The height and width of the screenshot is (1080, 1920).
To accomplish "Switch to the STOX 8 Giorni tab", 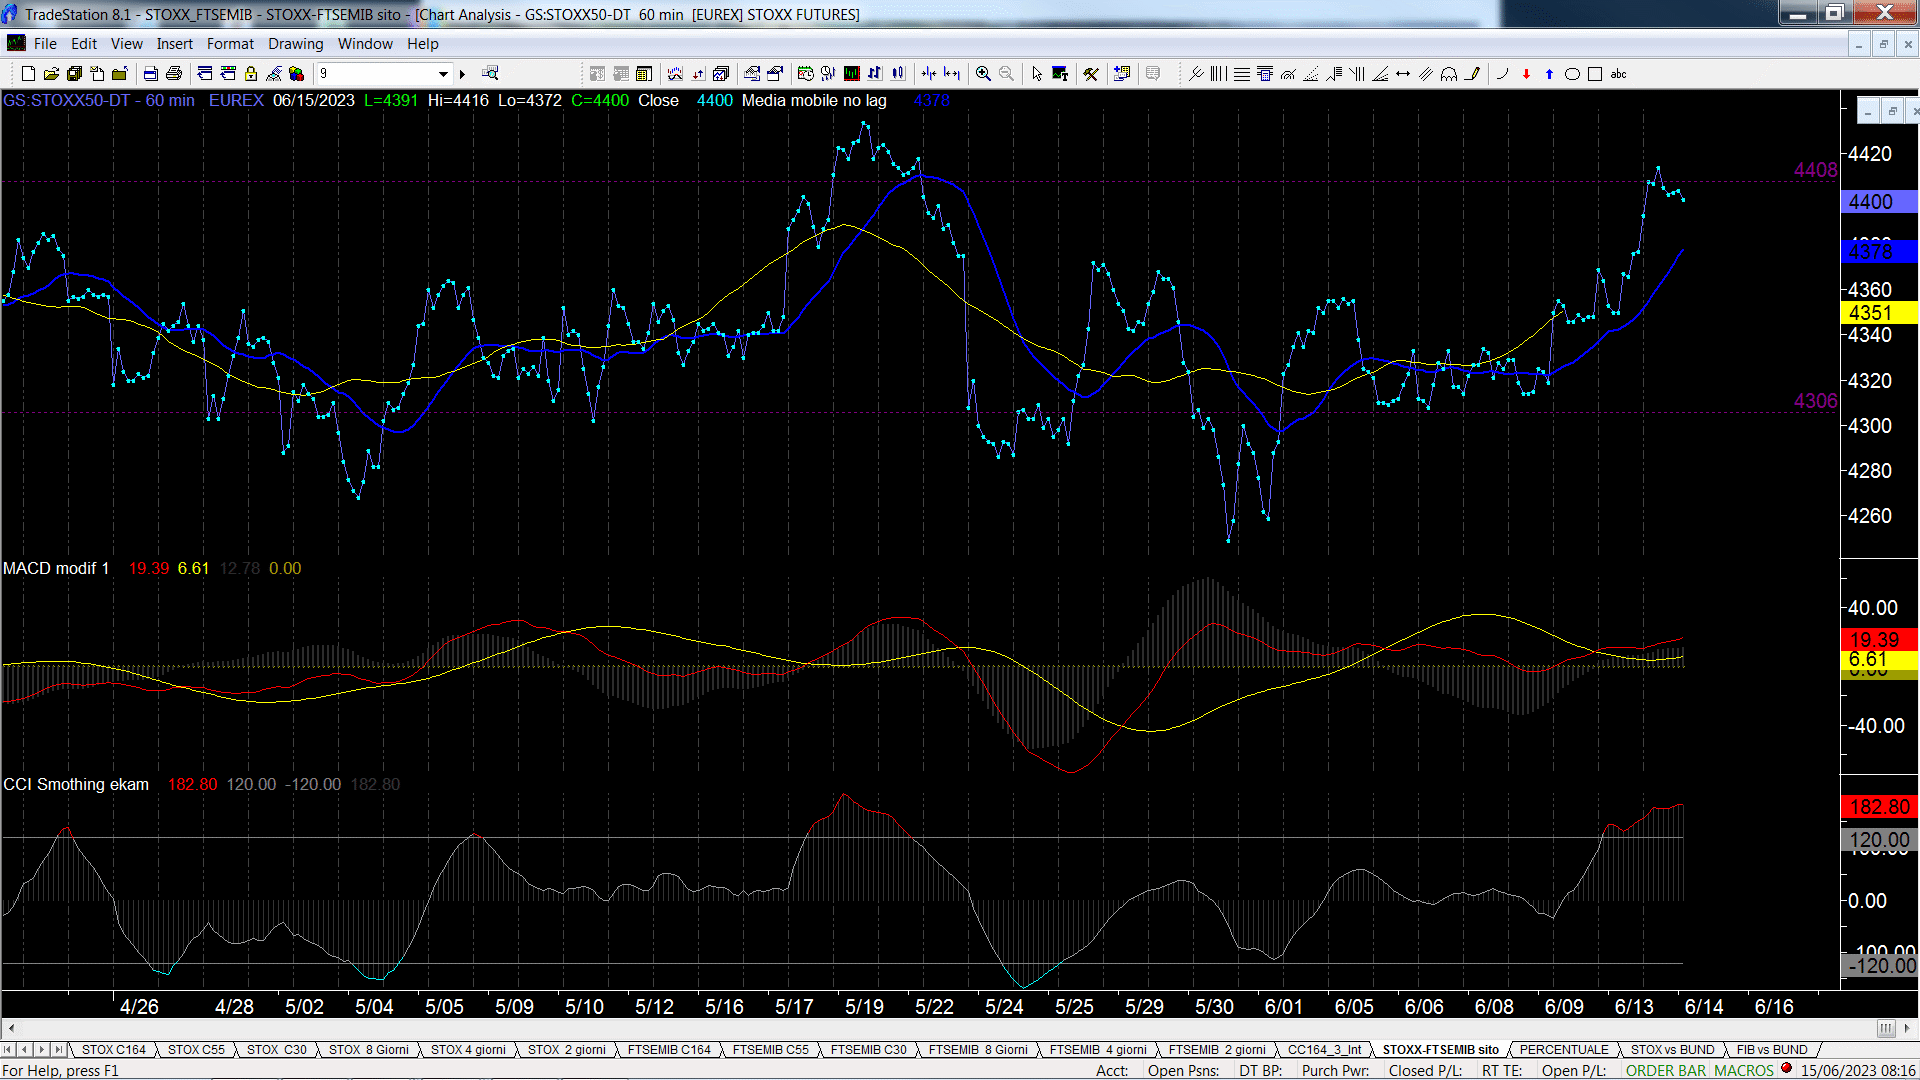I will click(368, 1050).
